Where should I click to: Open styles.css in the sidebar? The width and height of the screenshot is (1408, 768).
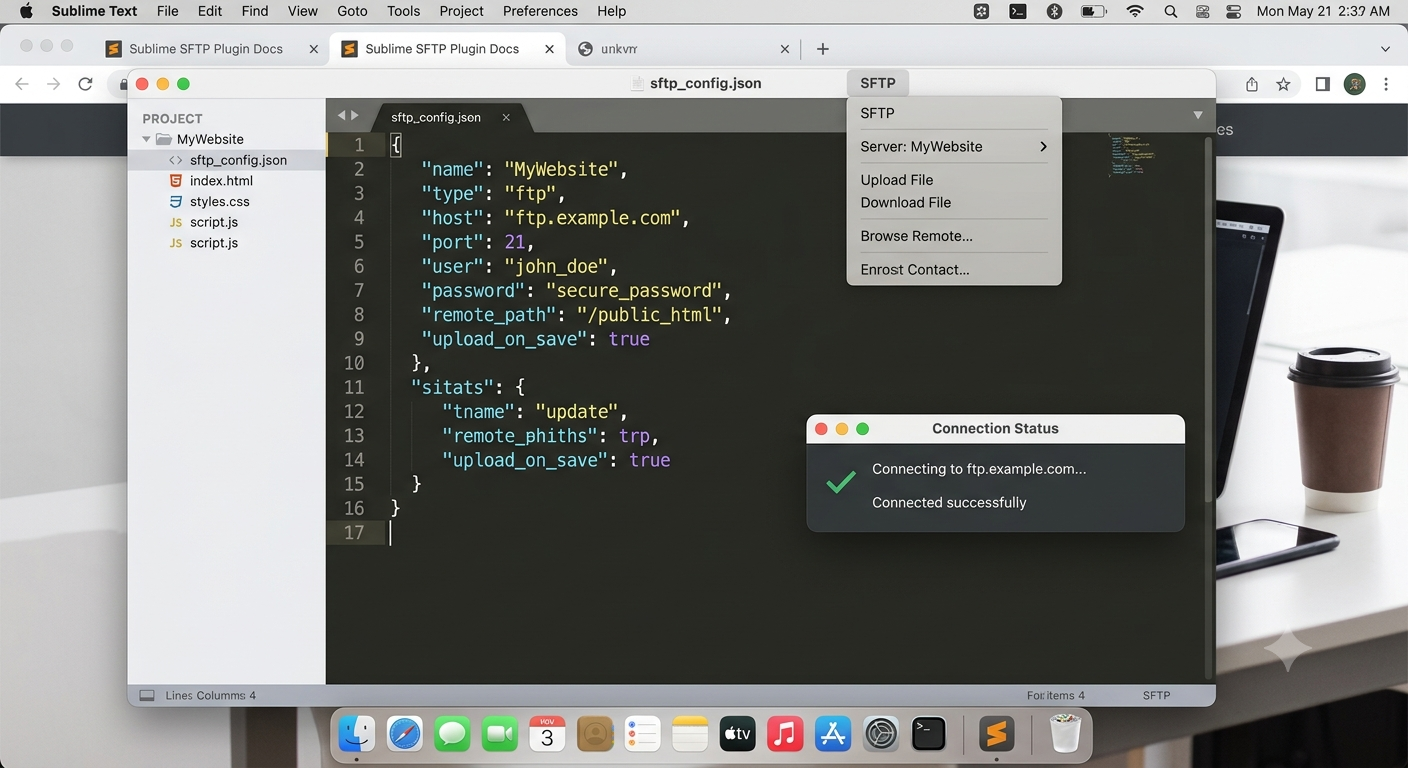click(220, 202)
